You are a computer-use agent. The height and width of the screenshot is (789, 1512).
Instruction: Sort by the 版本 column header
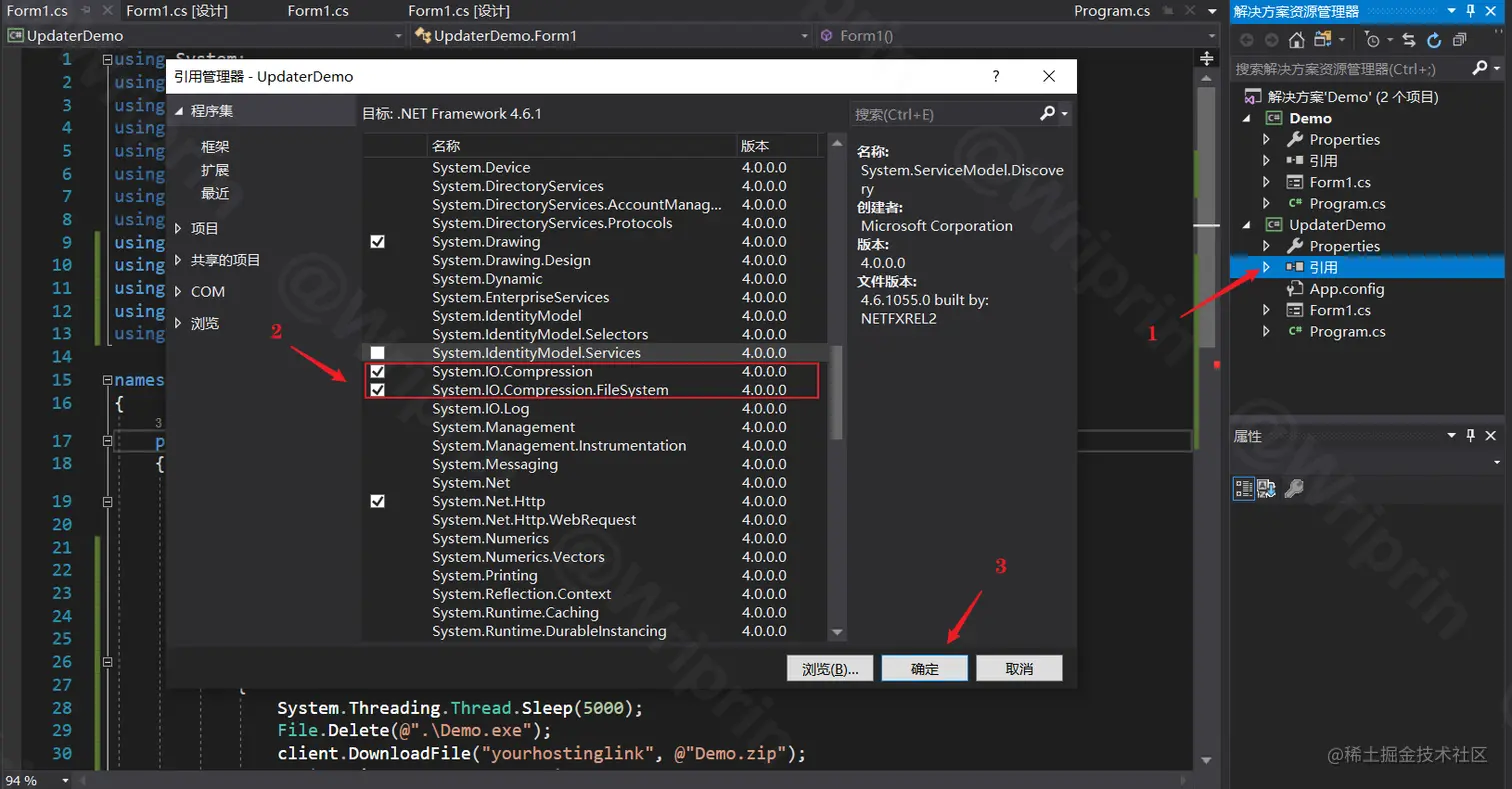[x=778, y=145]
